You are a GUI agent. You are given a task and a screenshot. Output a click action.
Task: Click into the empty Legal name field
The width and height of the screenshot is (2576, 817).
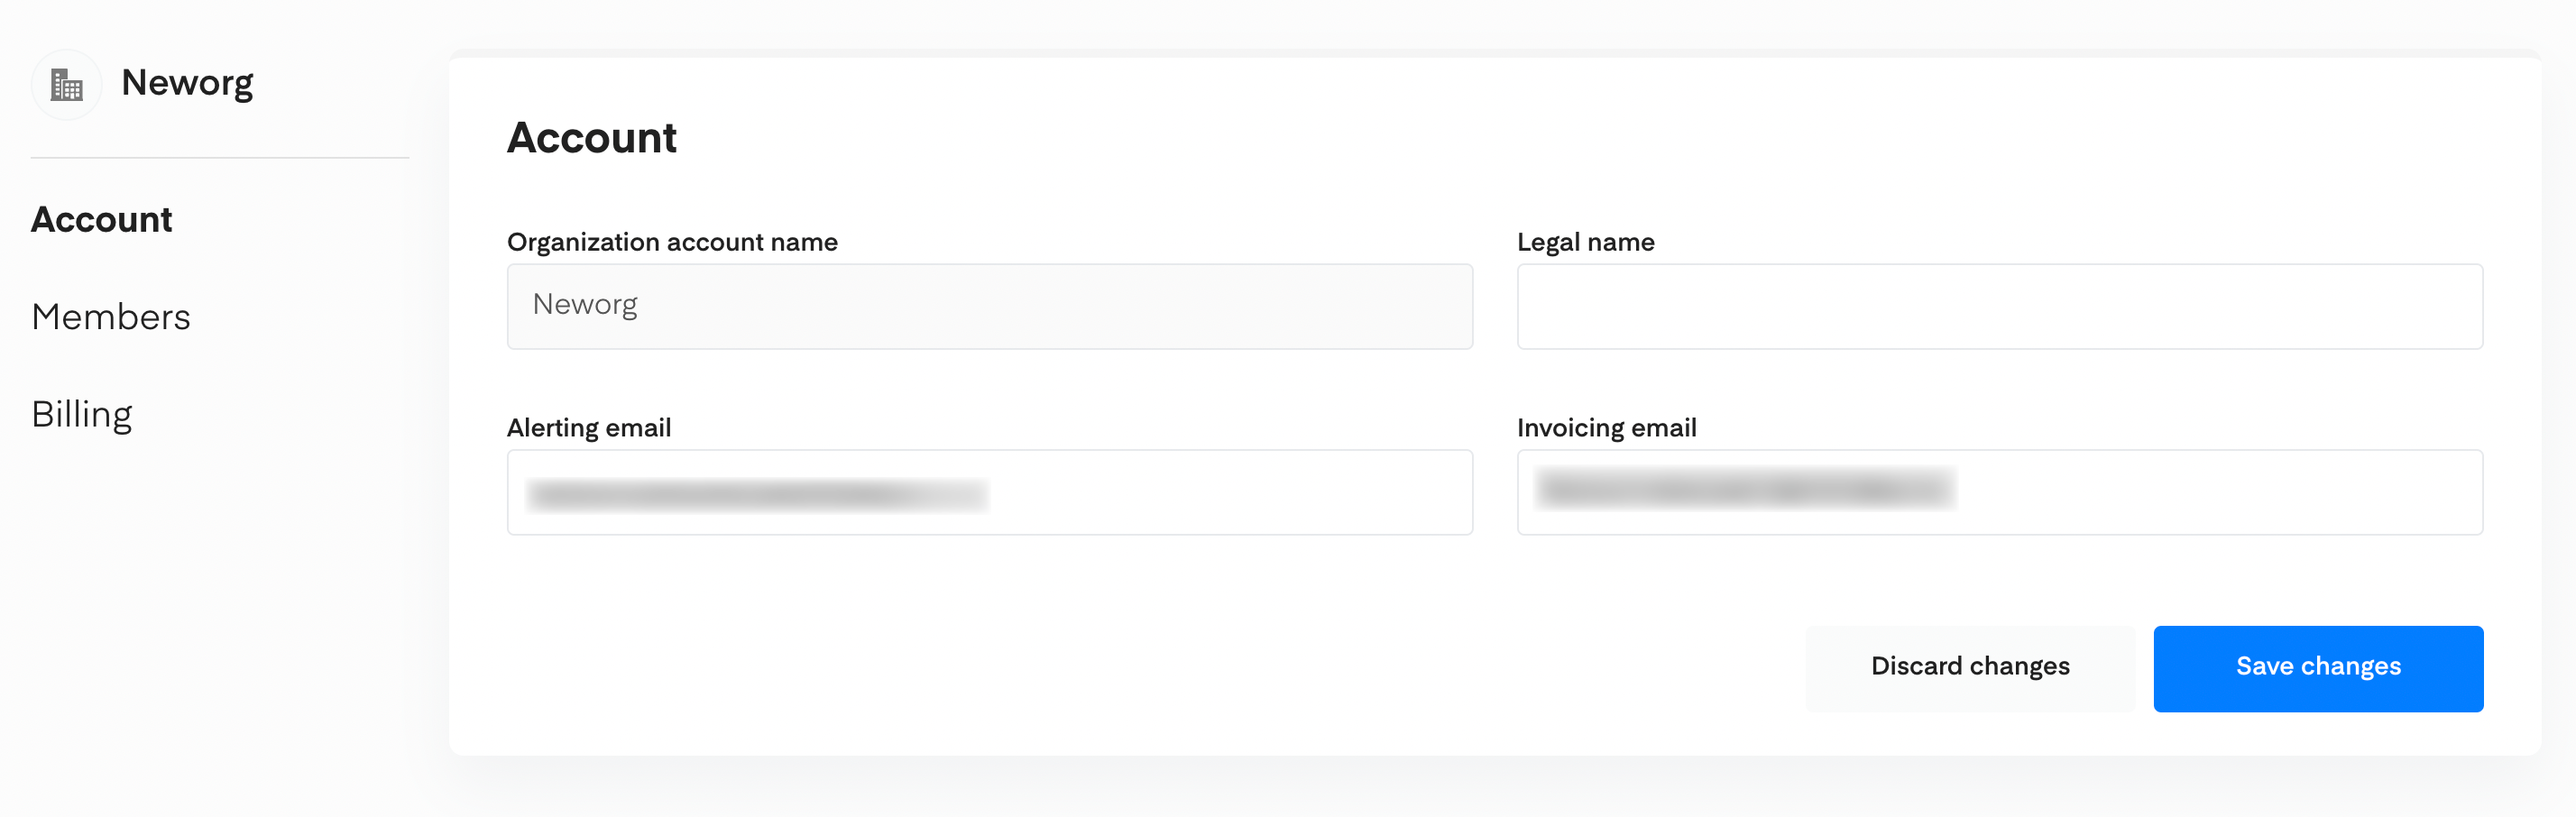point(2000,306)
